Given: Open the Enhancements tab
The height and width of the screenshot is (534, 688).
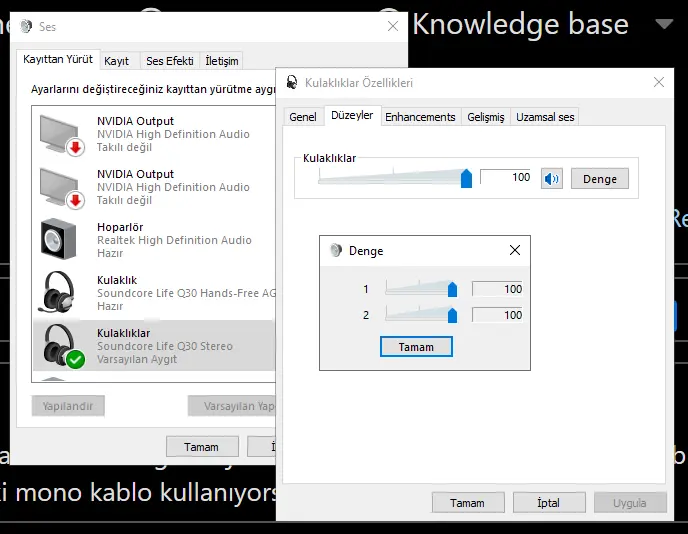Looking at the screenshot, I should [420, 117].
